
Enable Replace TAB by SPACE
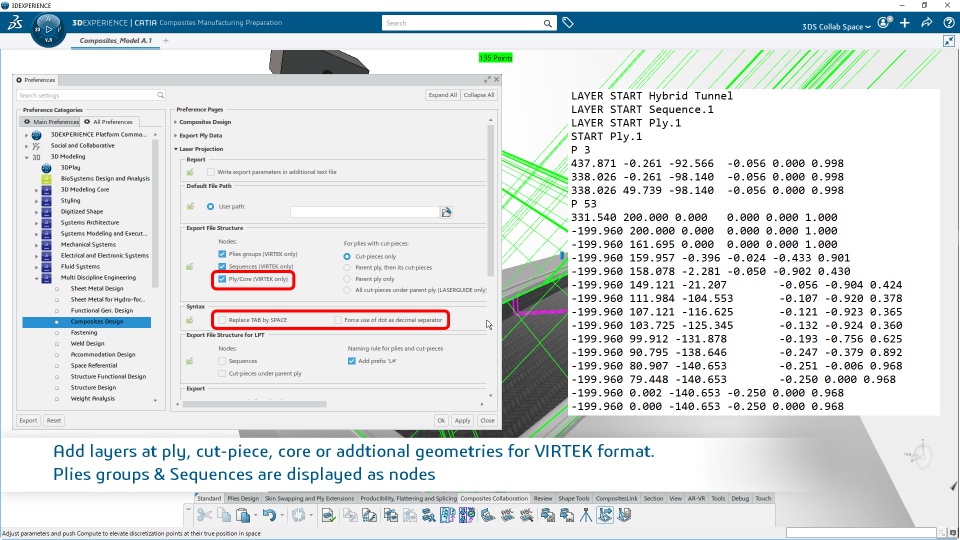[222, 320]
